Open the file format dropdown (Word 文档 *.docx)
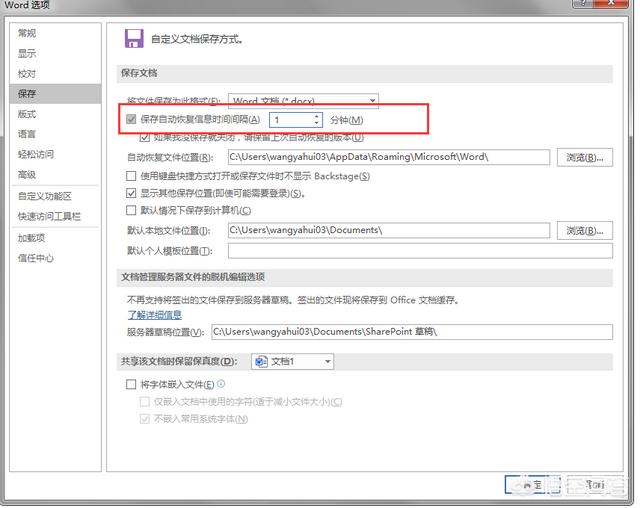Image resolution: width=640 pixels, height=508 pixels. click(303, 101)
